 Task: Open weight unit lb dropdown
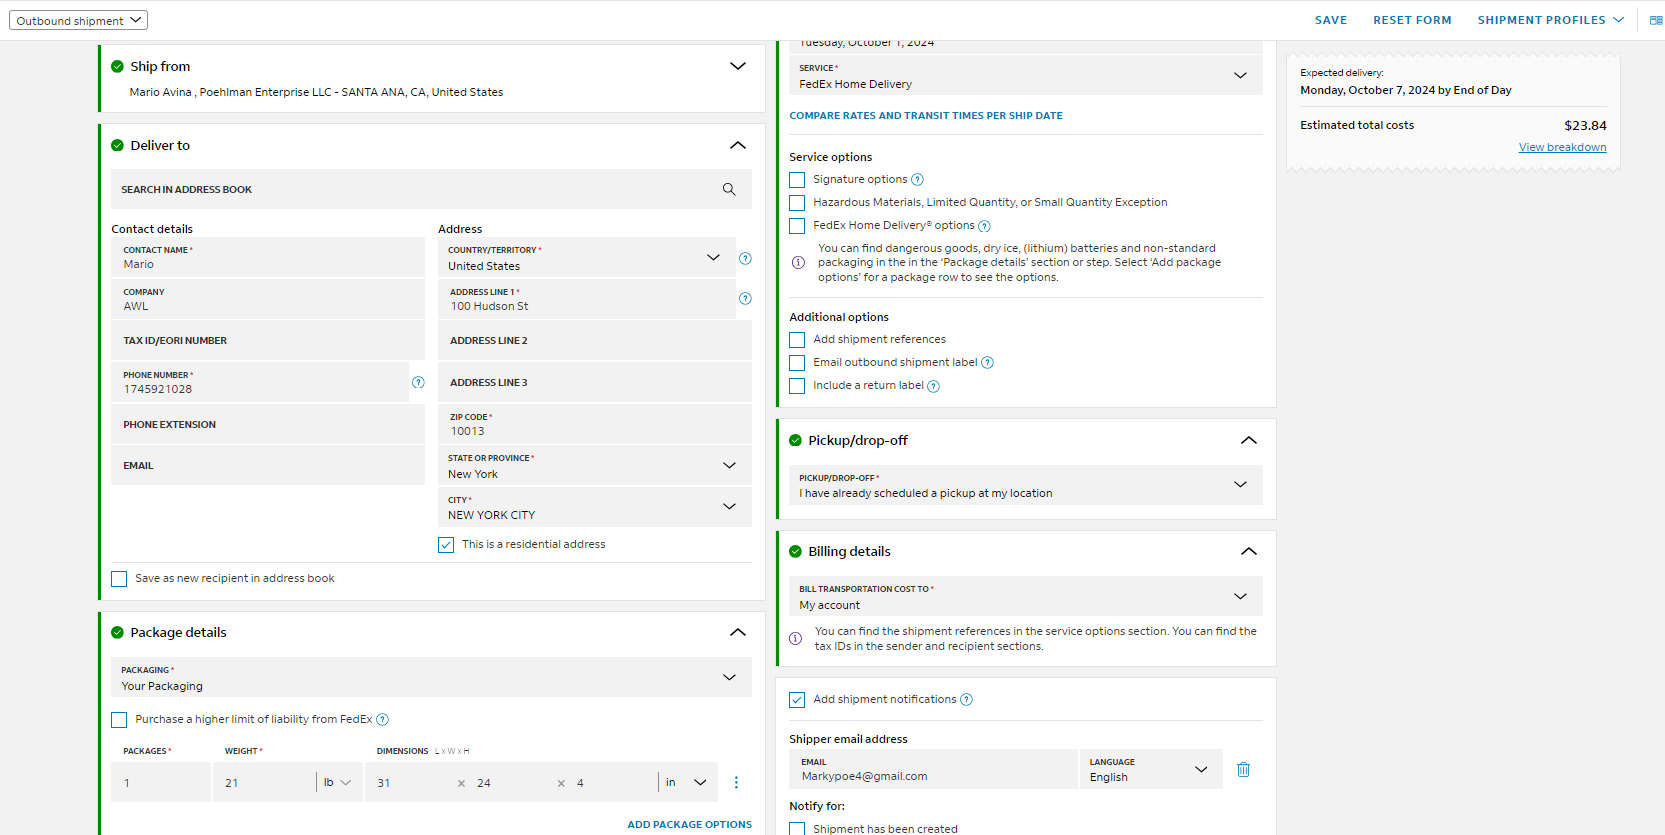pos(338,782)
